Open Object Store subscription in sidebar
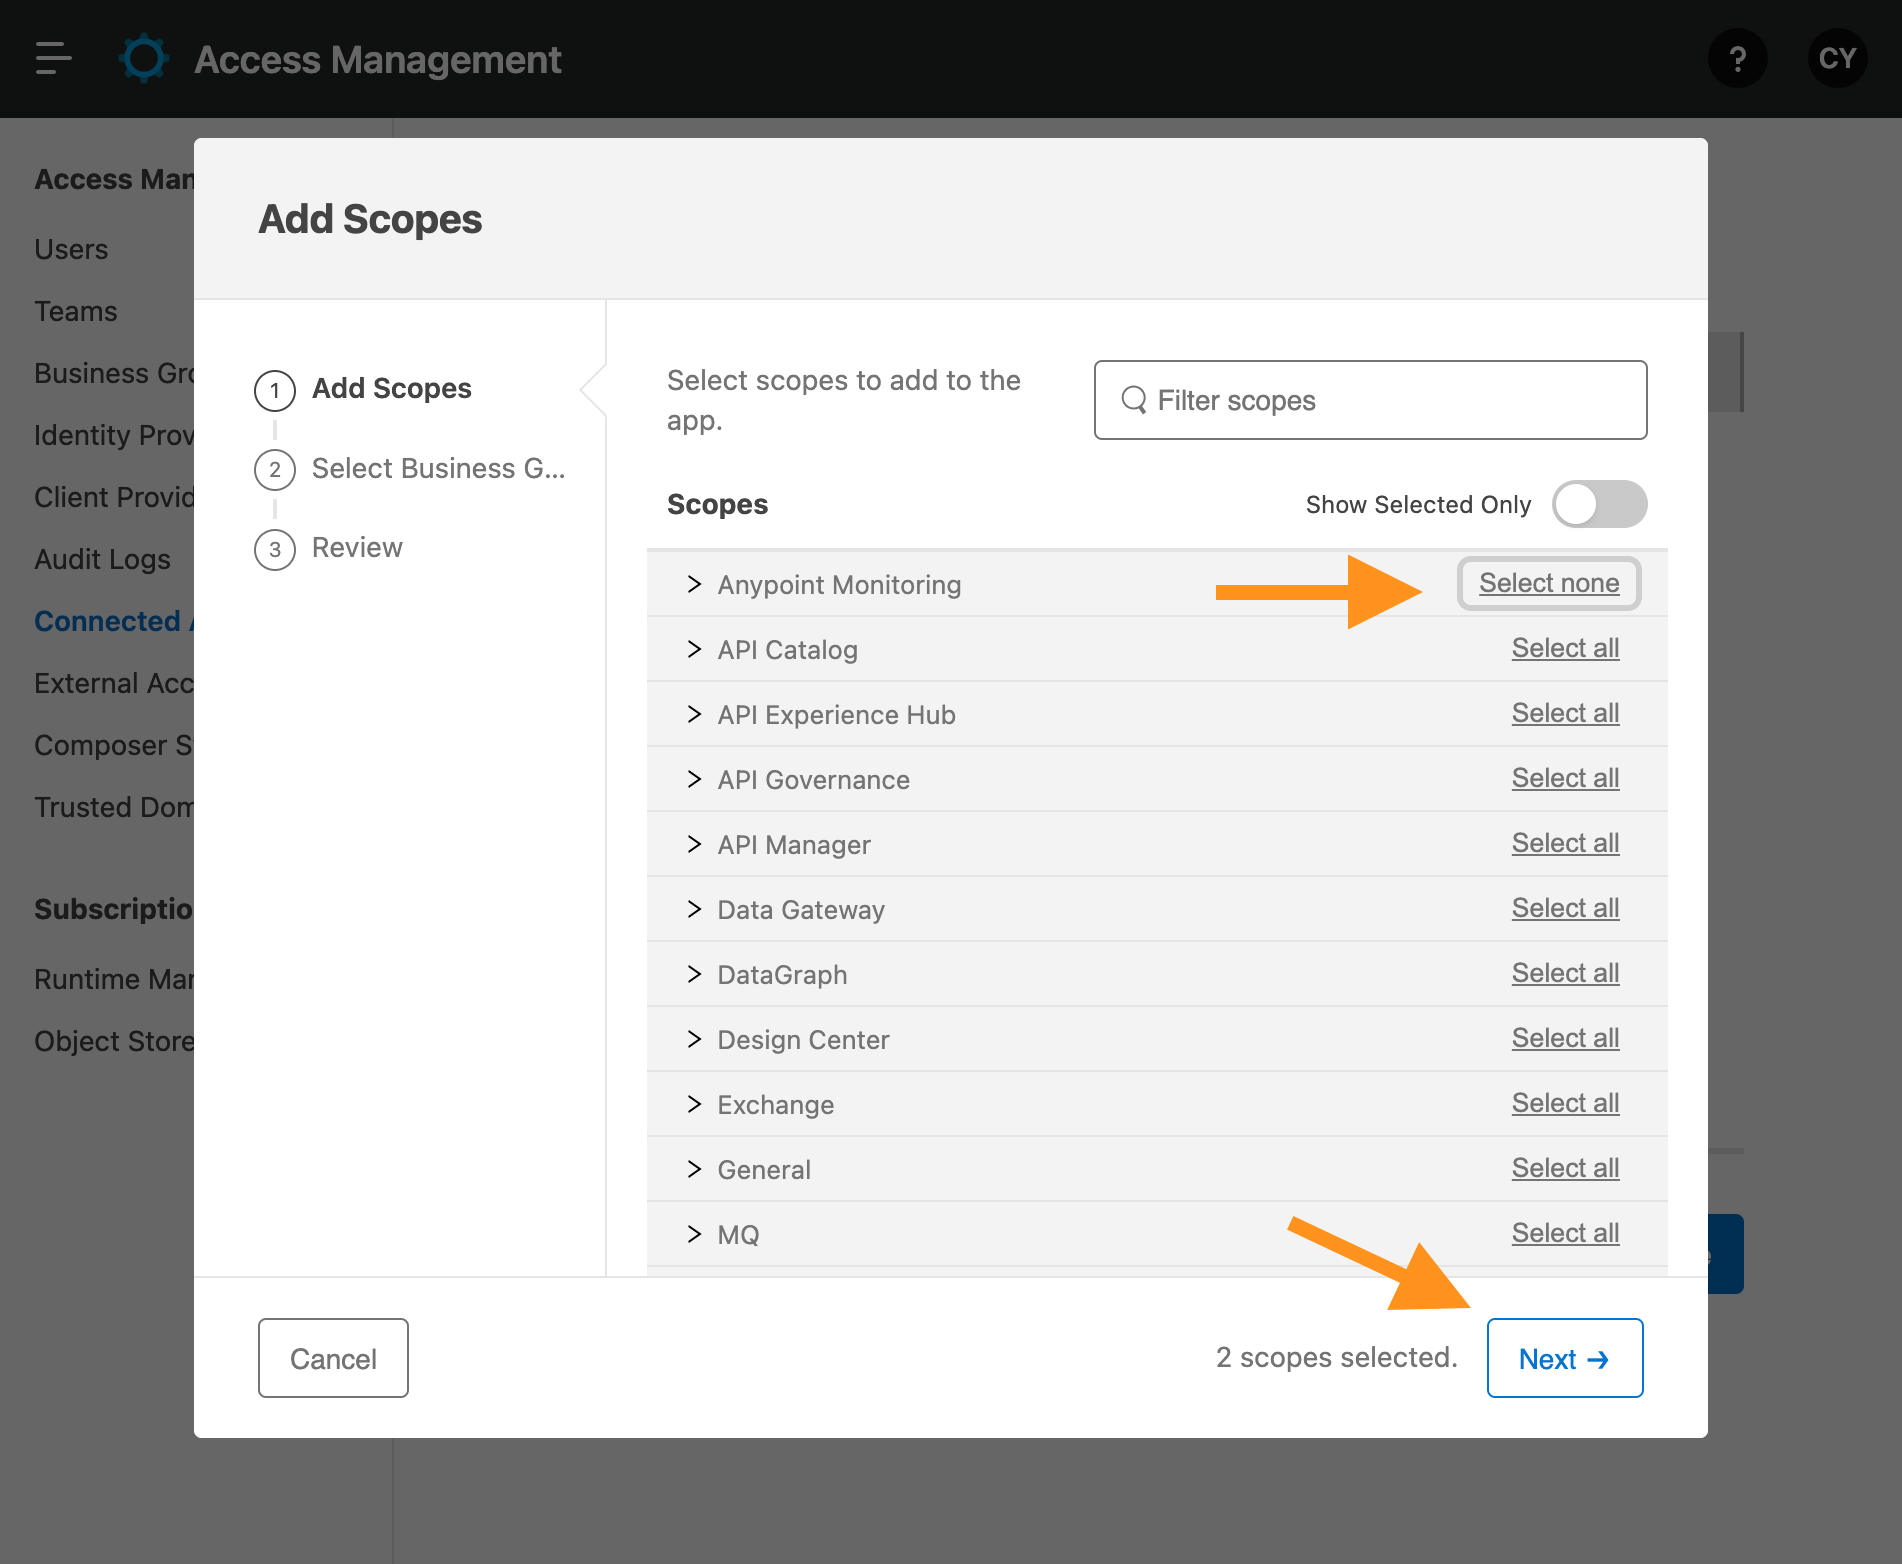Image resolution: width=1902 pixels, height=1564 pixels. click(114, 1041)
